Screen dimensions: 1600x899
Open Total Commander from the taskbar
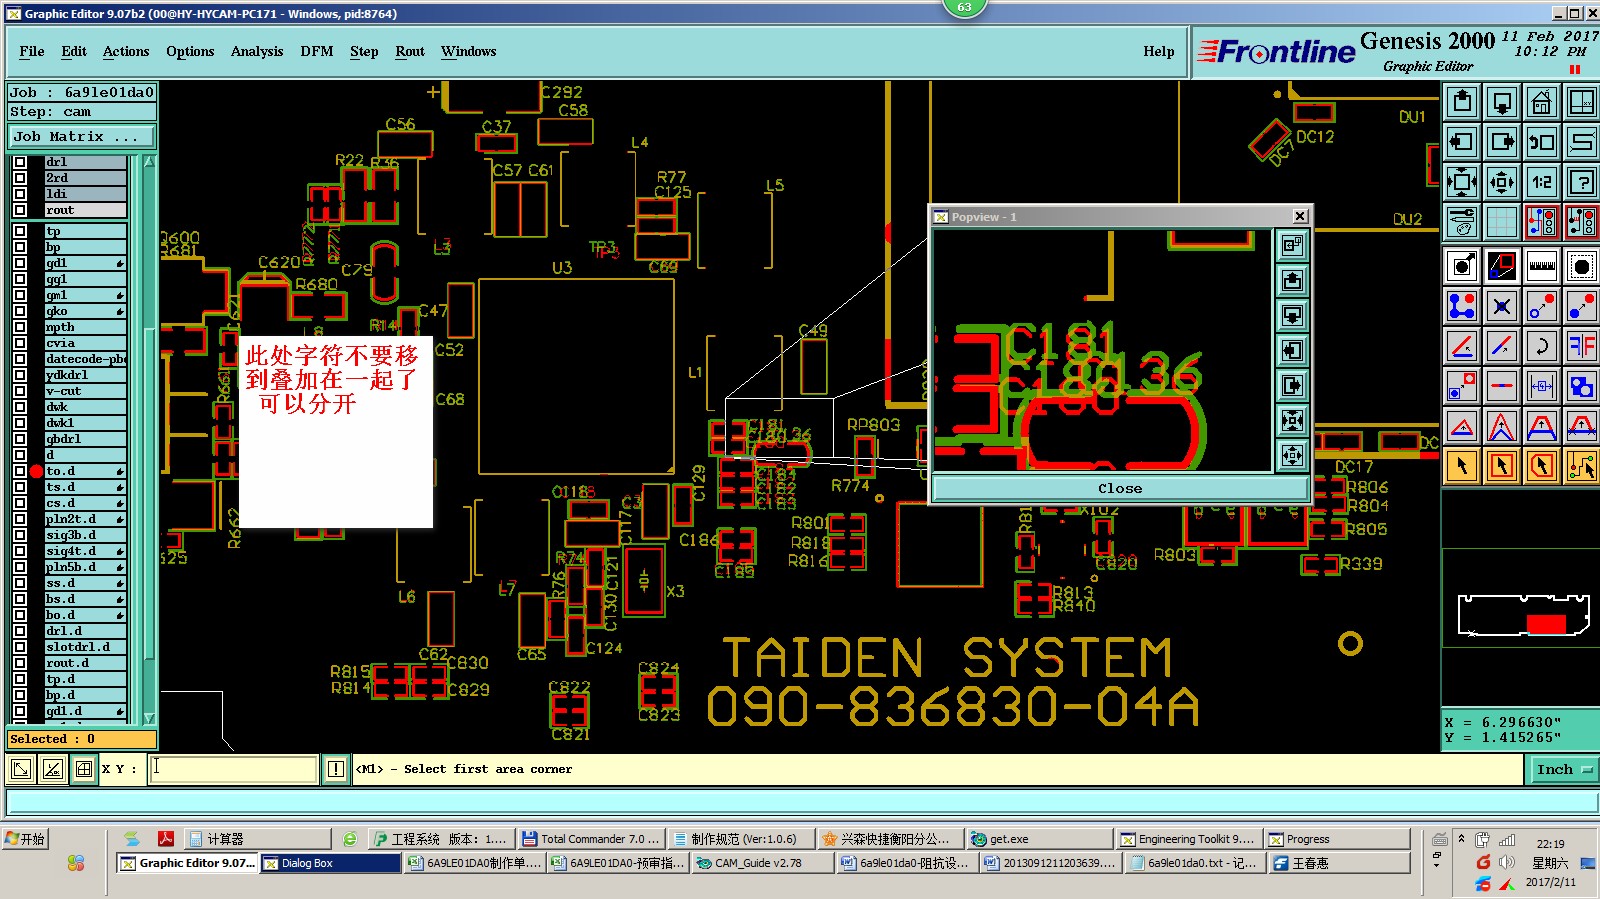[x=590, y=839]
